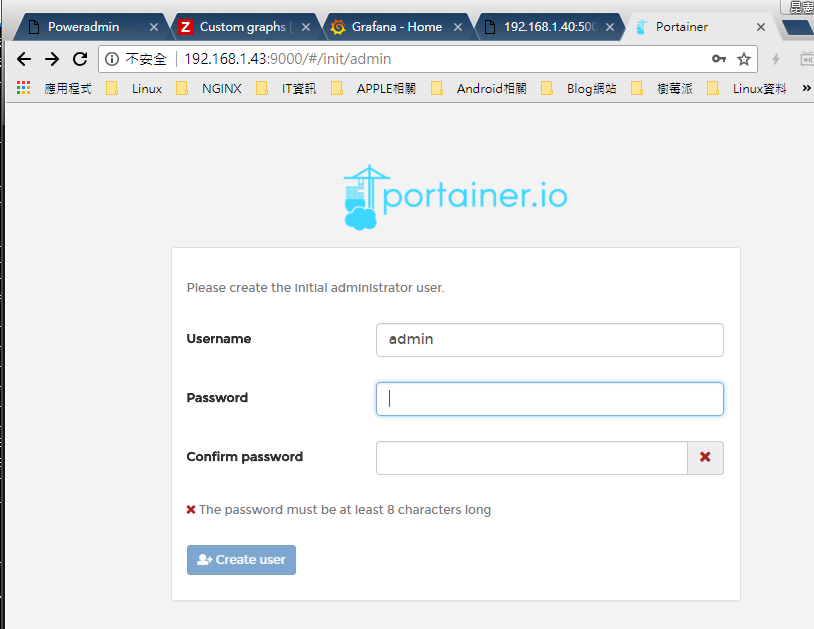This screenshot has height=629, width=814.
Task: Close the Custom graphs tab
Action: (x=306, y=27)
